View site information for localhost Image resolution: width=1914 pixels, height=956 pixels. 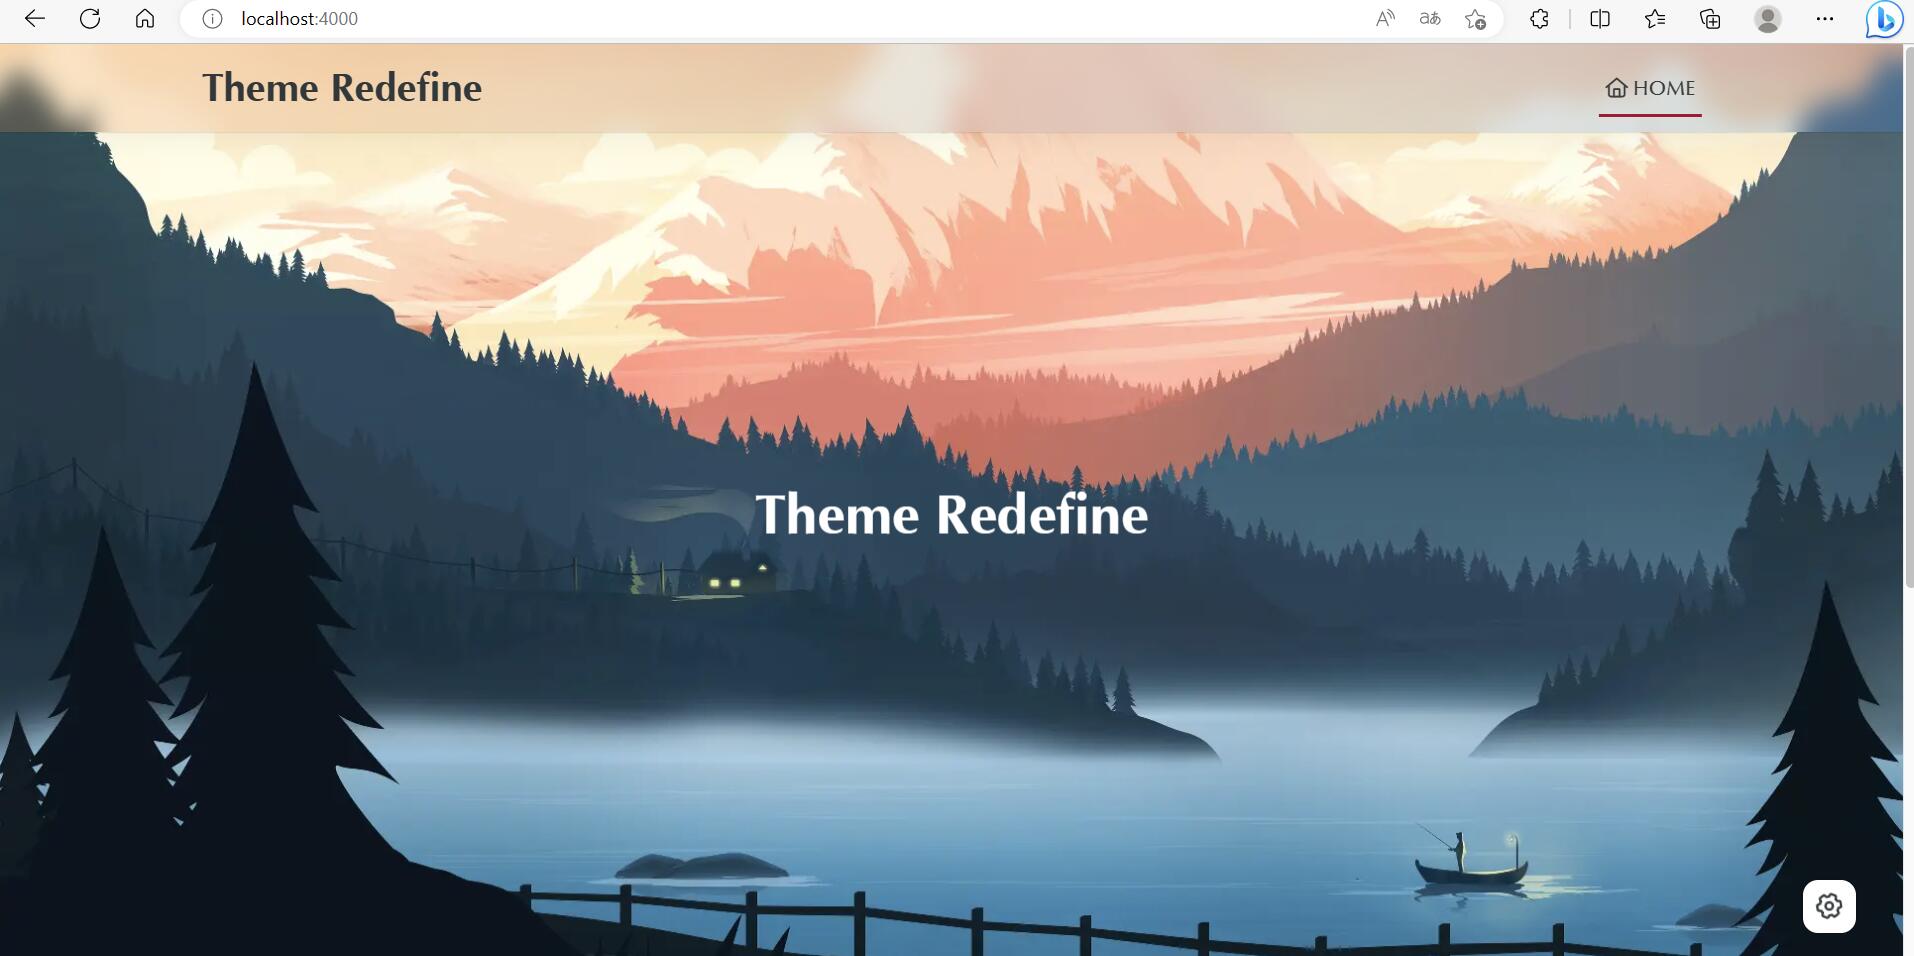pyautogui.click(x=212, y=19)
